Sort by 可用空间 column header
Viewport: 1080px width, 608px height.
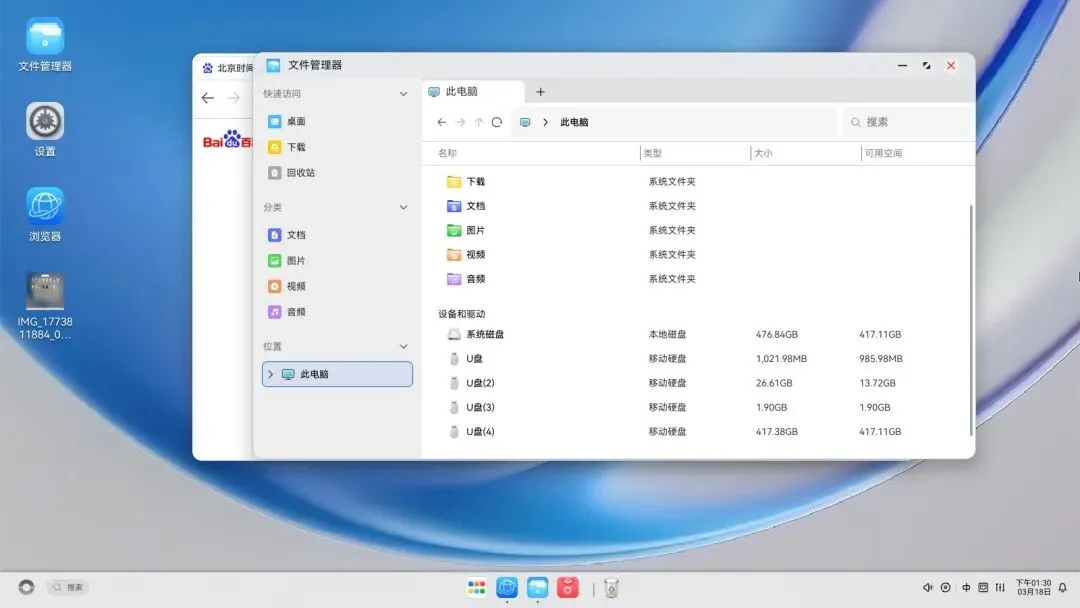point(883,153)
